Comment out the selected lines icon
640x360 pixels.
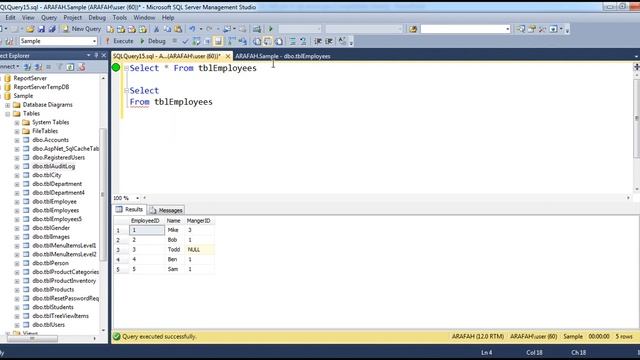tap(293, 41)
